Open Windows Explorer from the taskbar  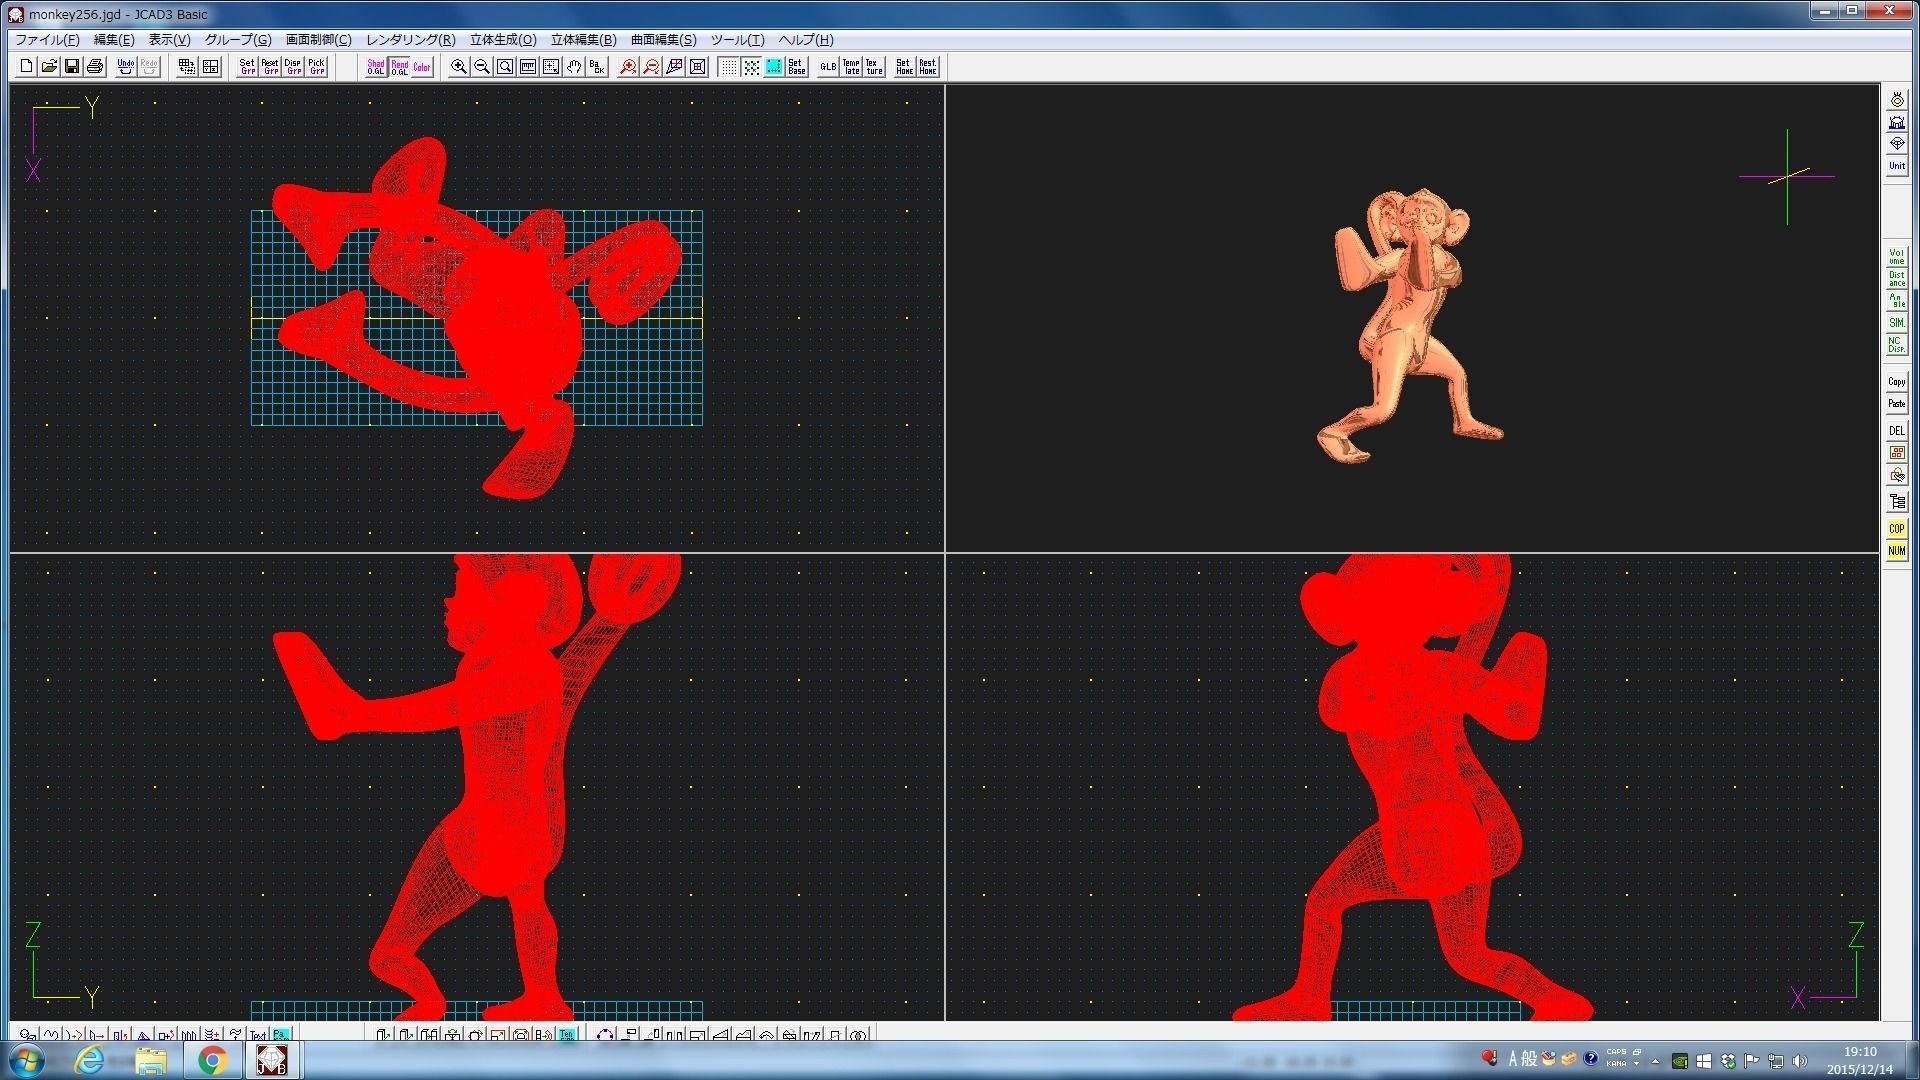pyautogui.click(x=151, y=1060)
